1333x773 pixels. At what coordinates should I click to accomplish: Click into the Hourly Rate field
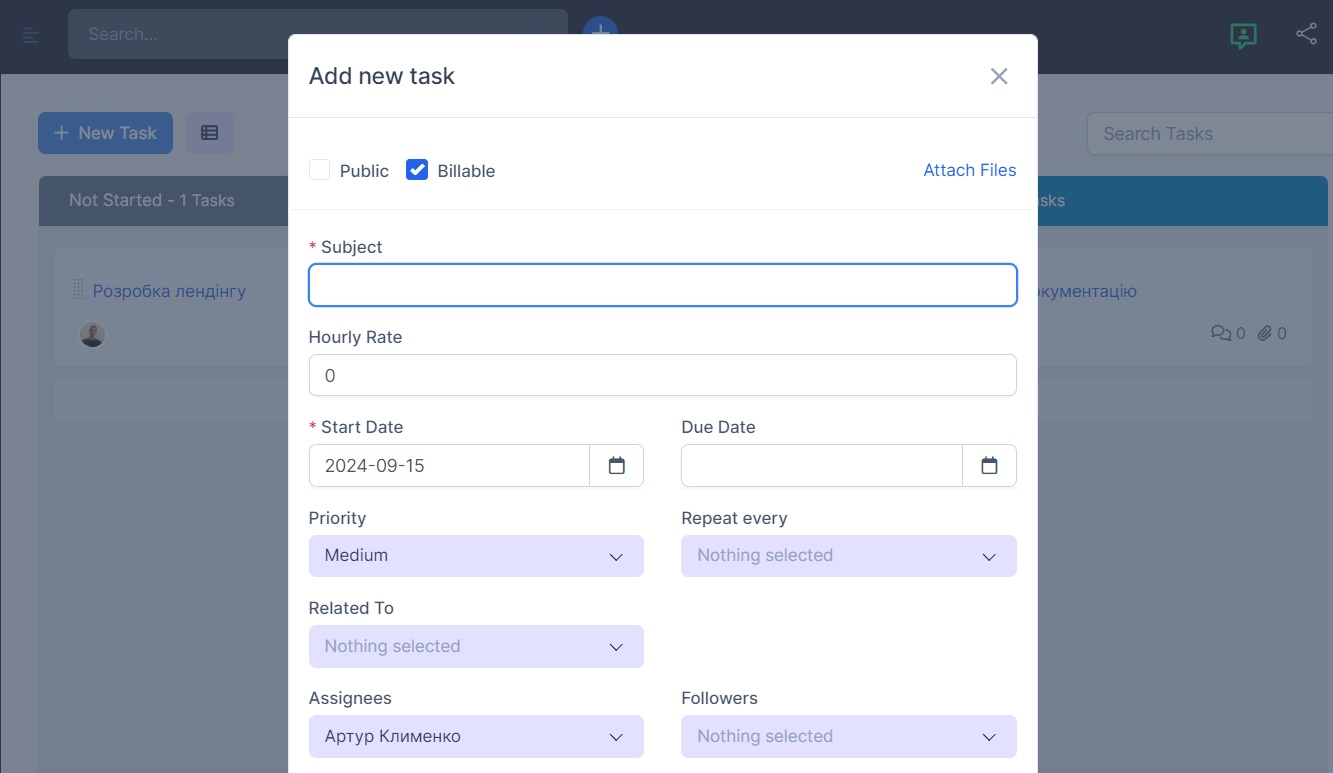pos(662,375)
